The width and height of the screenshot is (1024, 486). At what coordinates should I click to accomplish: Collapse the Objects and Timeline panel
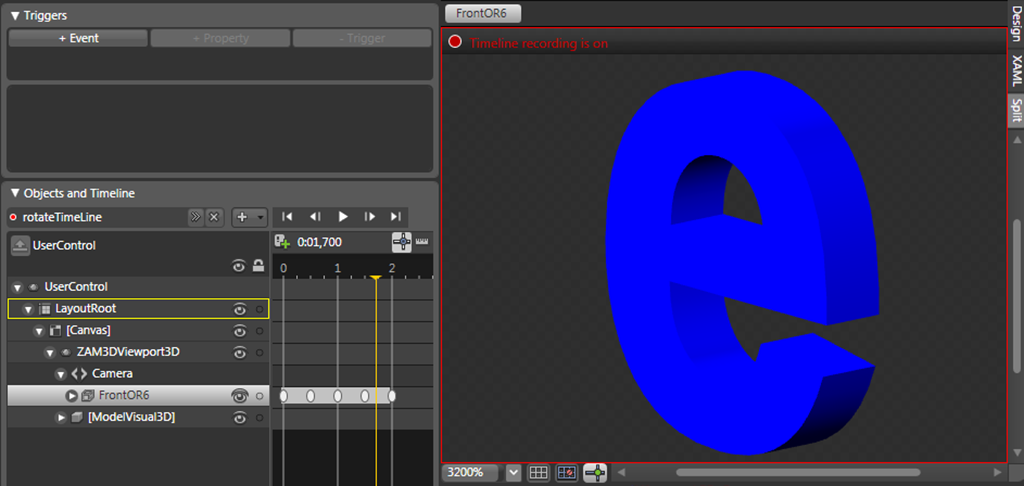click(x=15, y=193)
